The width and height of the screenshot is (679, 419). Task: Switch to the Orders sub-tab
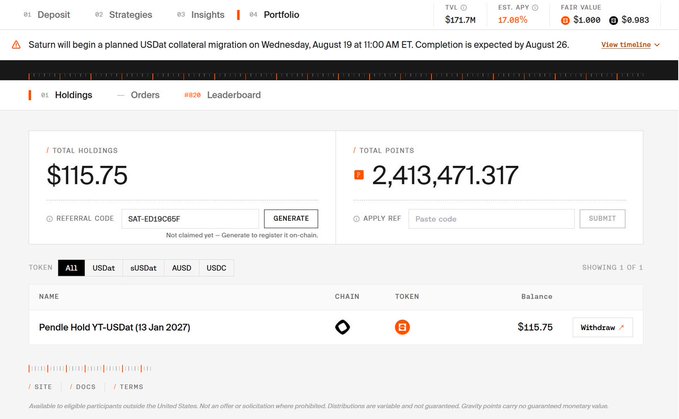(139, 95)
